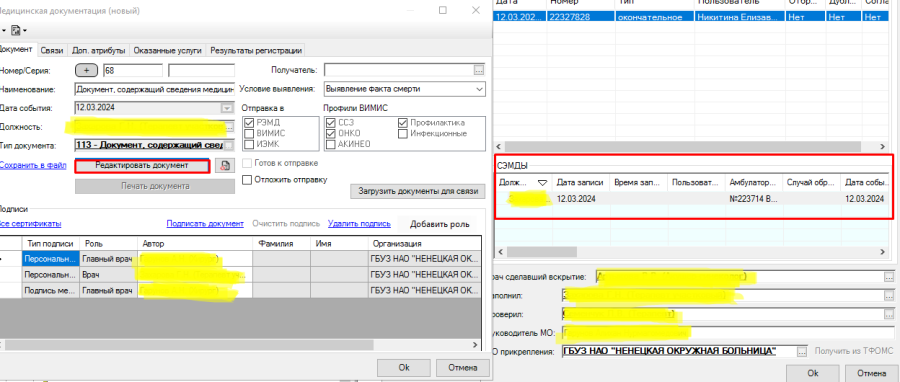Click the Дата записи column header in СЭМДы

[580, 183]
